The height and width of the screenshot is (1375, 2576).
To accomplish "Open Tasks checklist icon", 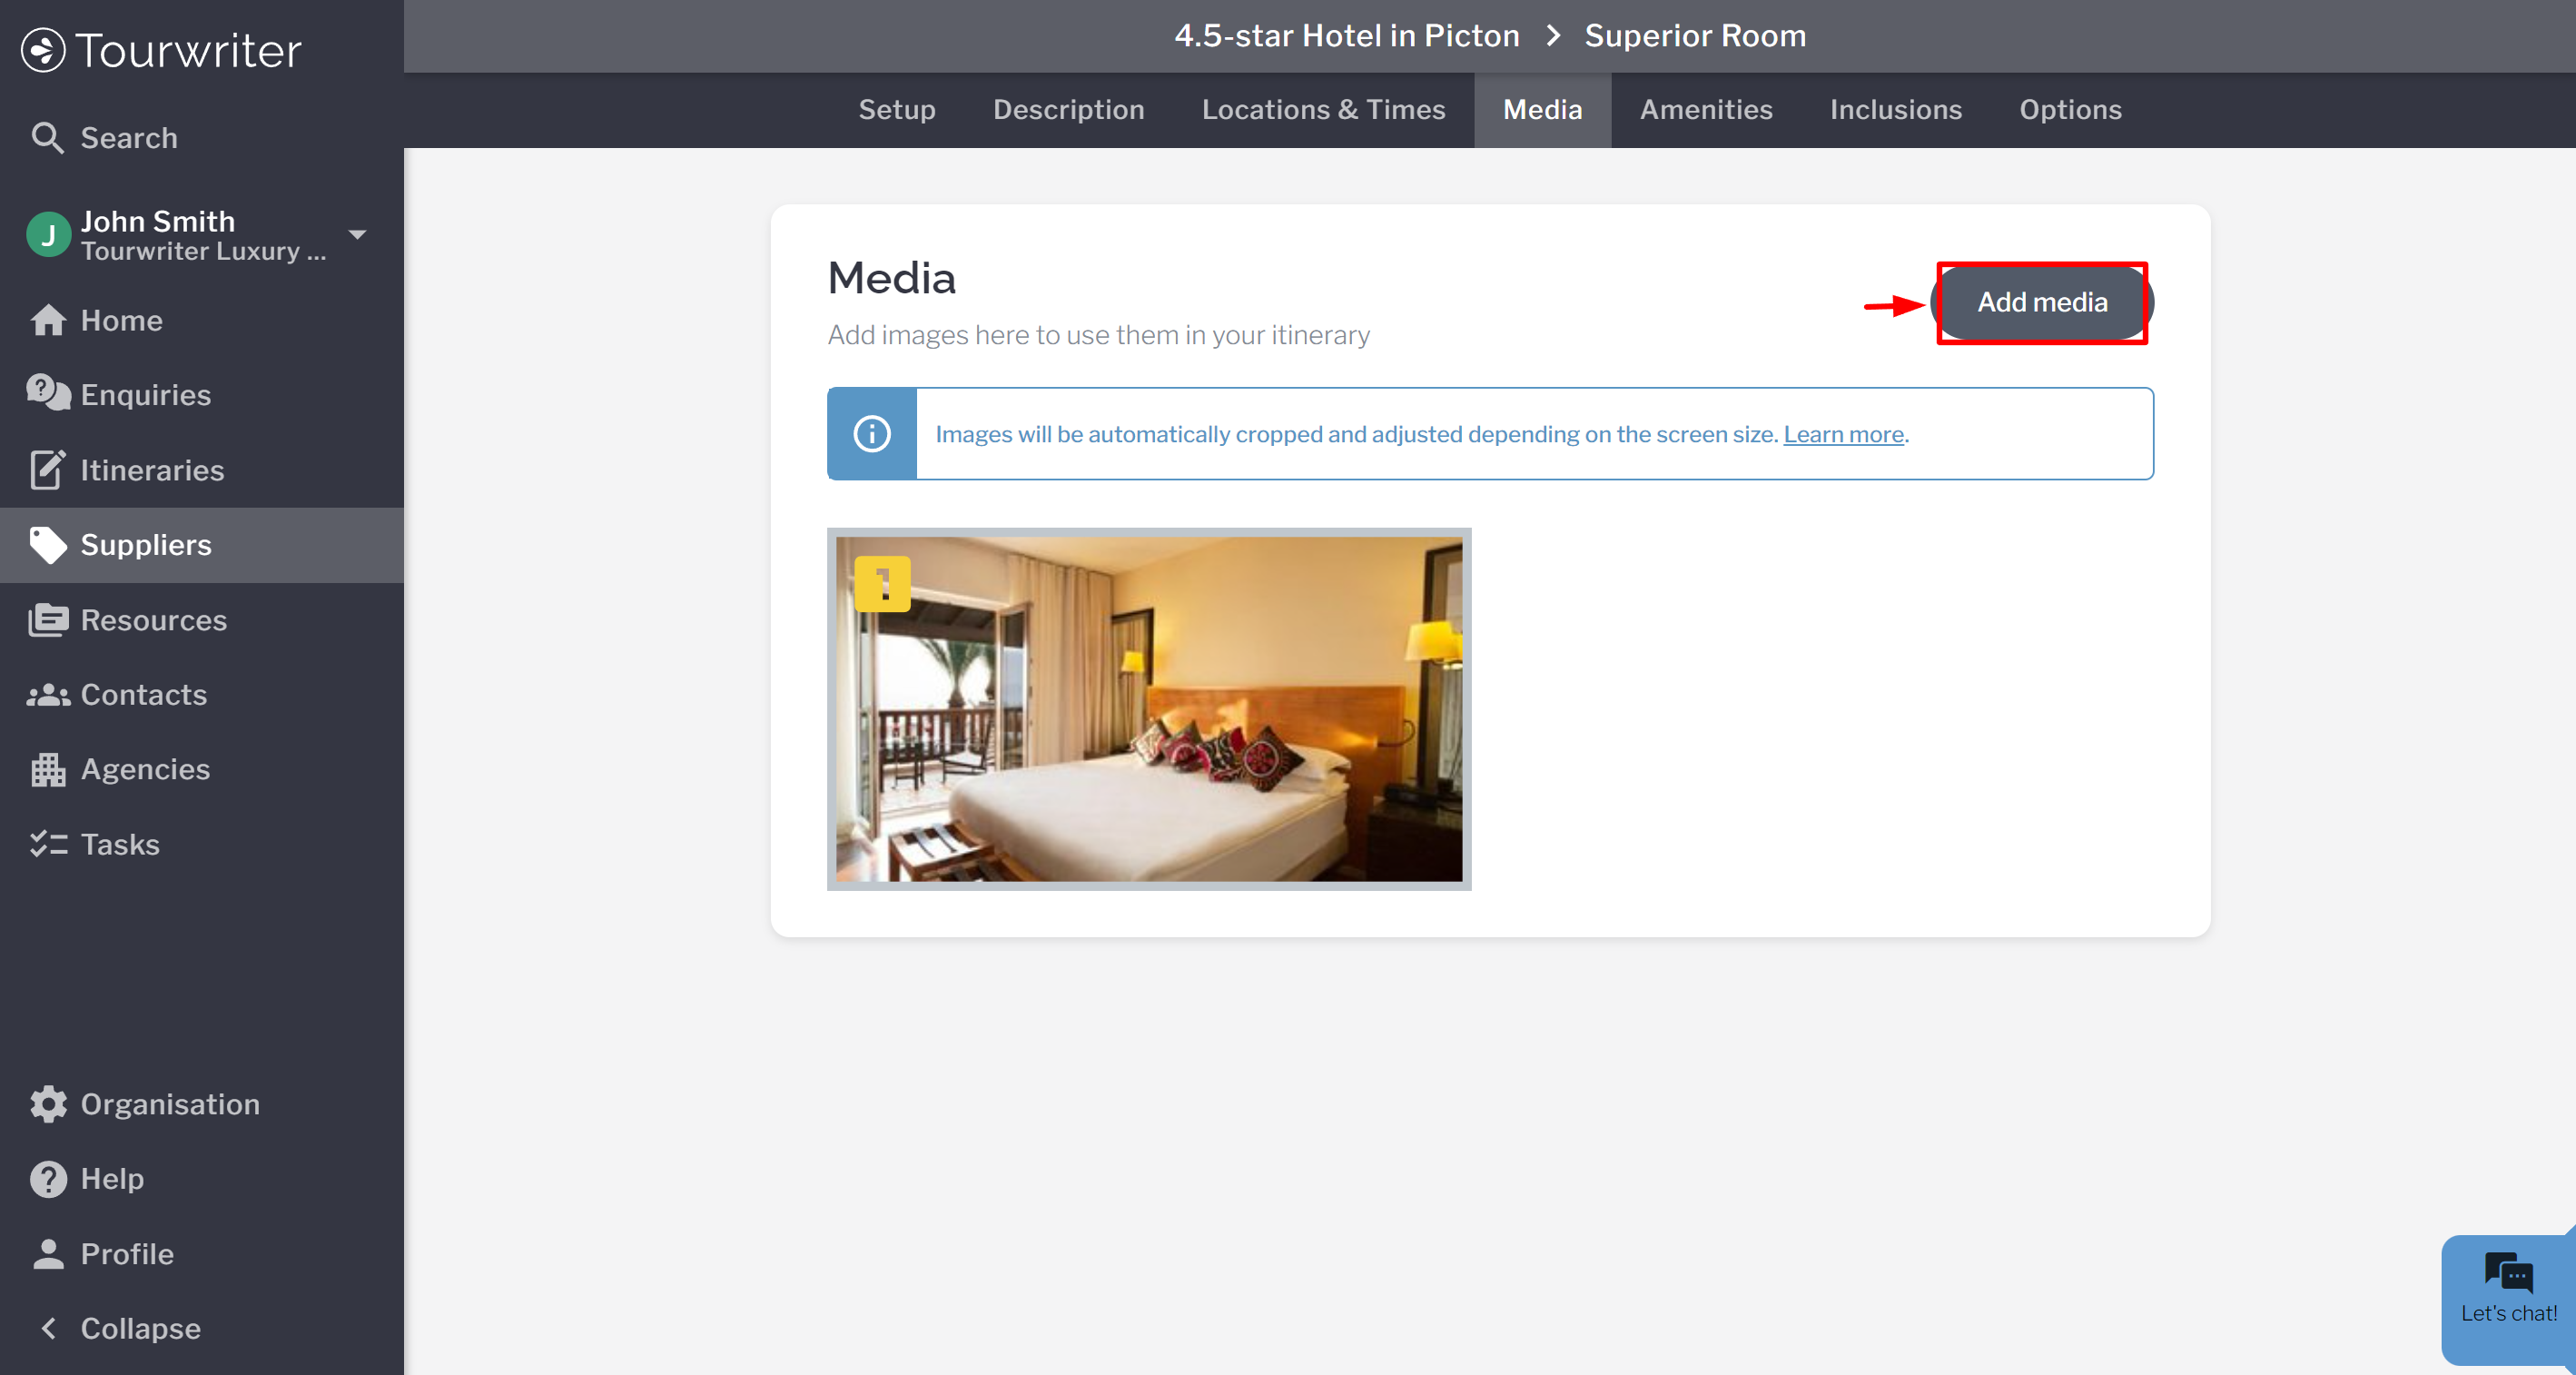I will click(x=47, y=844).
